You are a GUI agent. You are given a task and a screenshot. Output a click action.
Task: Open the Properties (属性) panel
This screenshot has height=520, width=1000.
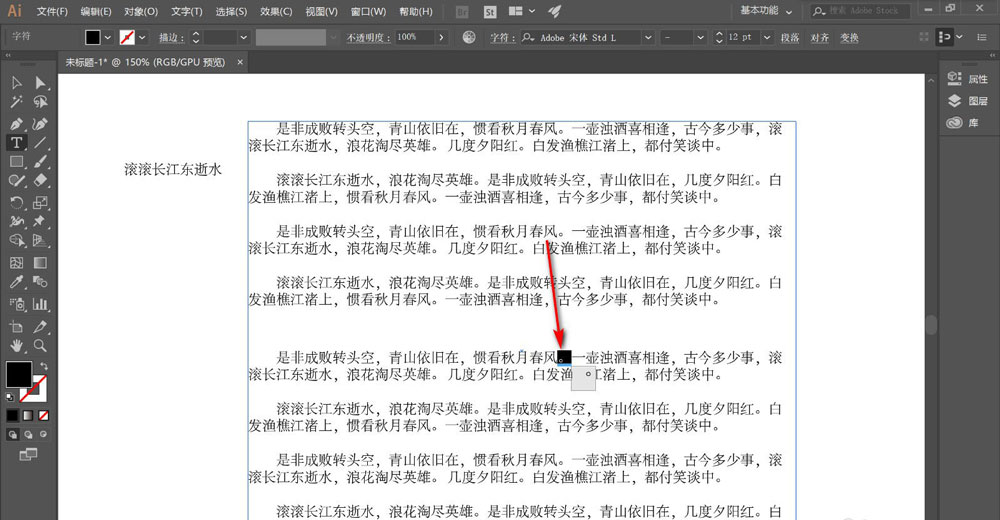[x=968, y=79]
